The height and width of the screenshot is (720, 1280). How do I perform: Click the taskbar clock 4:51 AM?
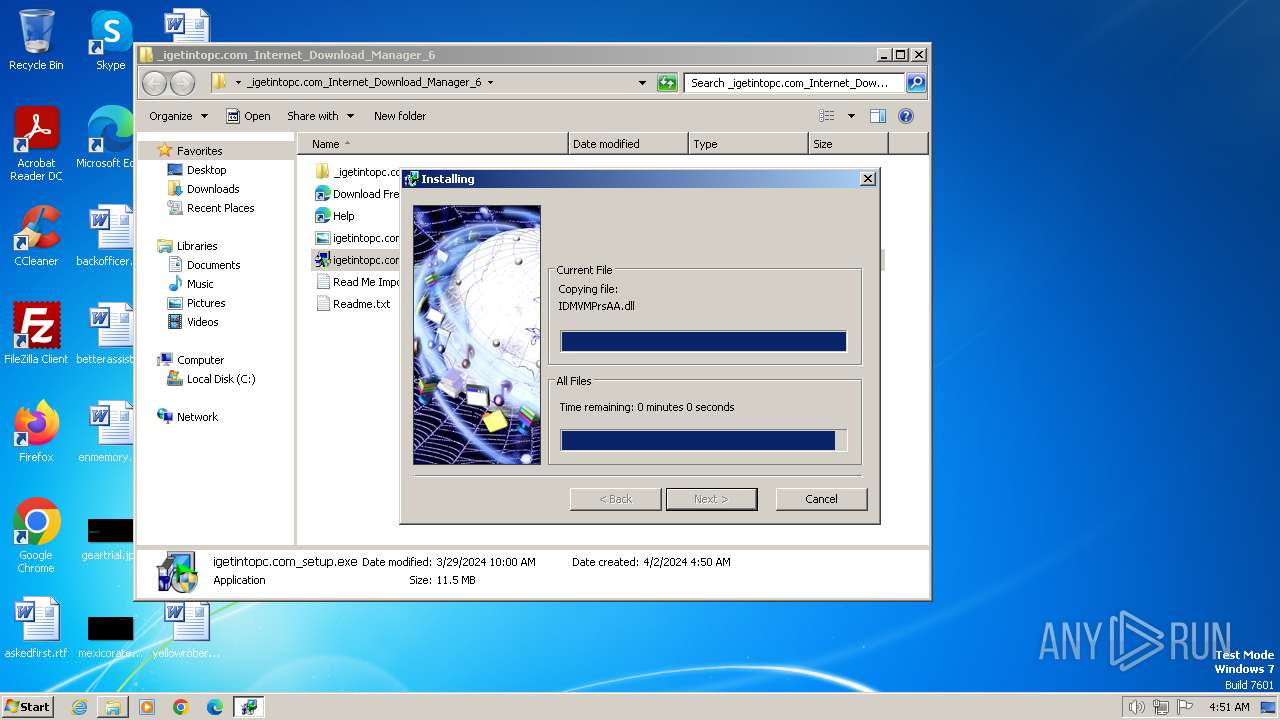click(1229, 707)
